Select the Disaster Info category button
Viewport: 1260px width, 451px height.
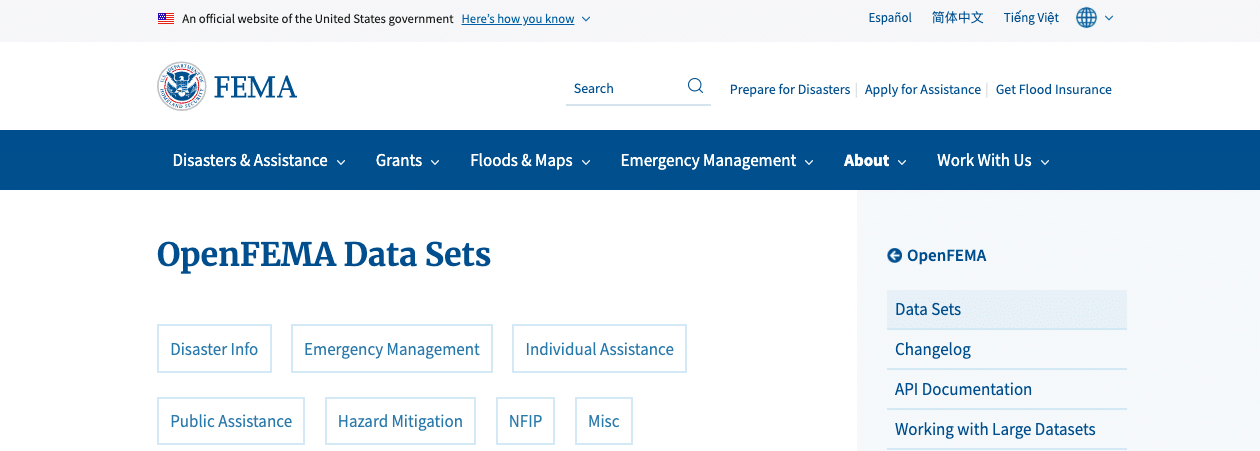pos(214,349)
